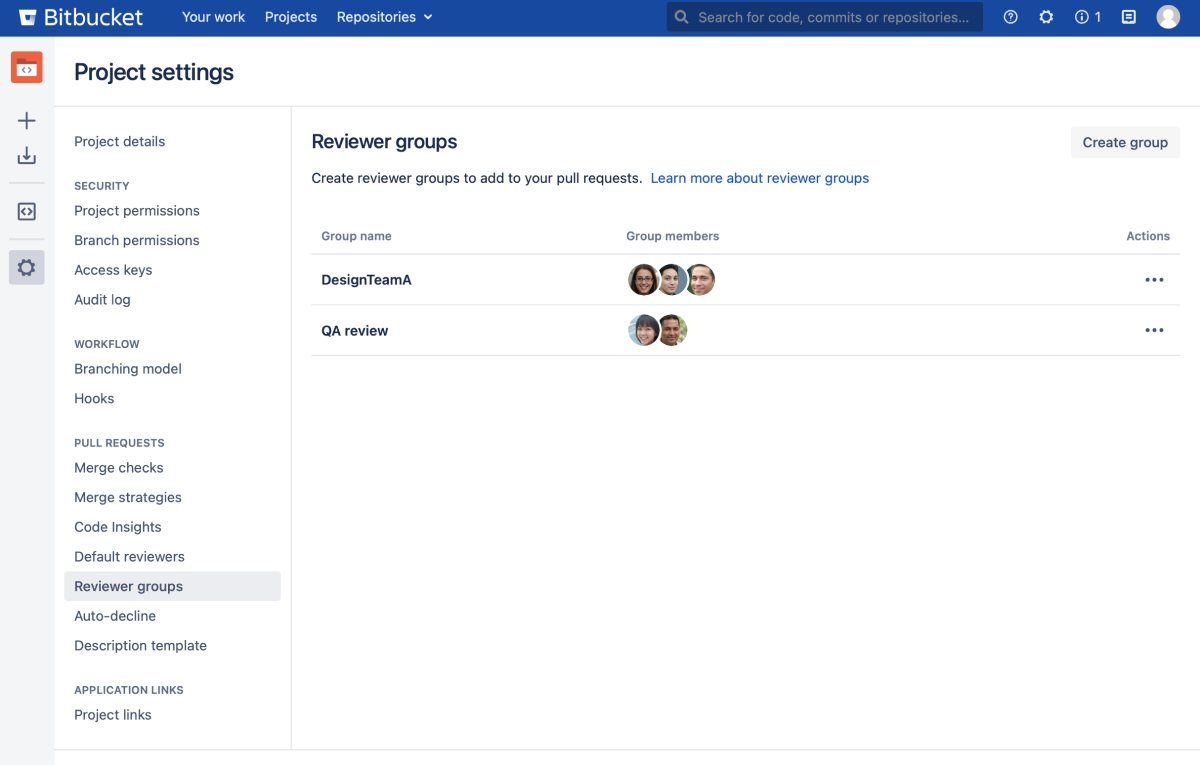Select Branch permissions in settings sidebar
Viewport: 1200px width, 766px height.
(137, 240)
